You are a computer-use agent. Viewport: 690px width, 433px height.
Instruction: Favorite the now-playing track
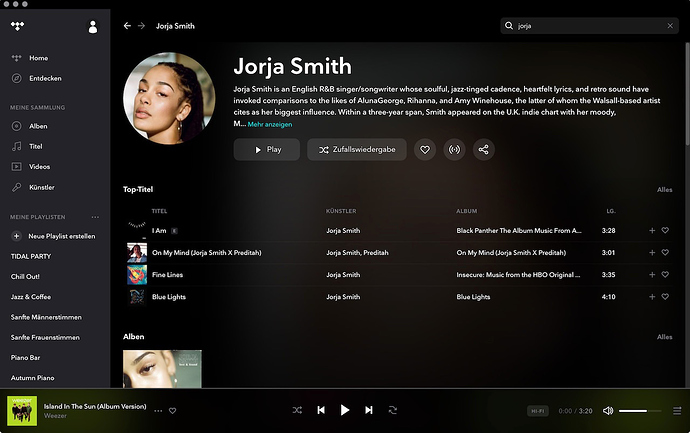click(172, 411)
